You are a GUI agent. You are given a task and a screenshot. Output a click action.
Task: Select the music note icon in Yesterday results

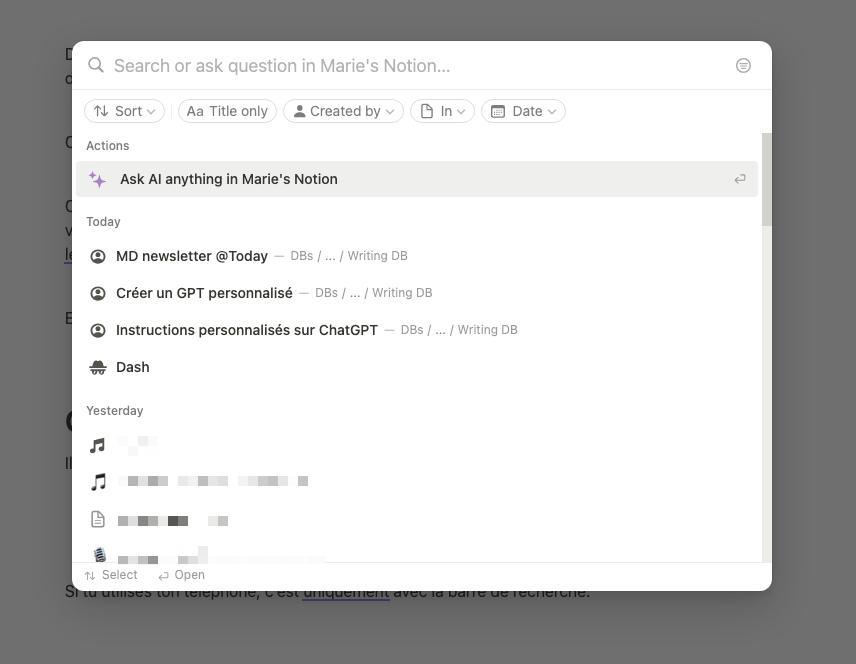[97, 443]
